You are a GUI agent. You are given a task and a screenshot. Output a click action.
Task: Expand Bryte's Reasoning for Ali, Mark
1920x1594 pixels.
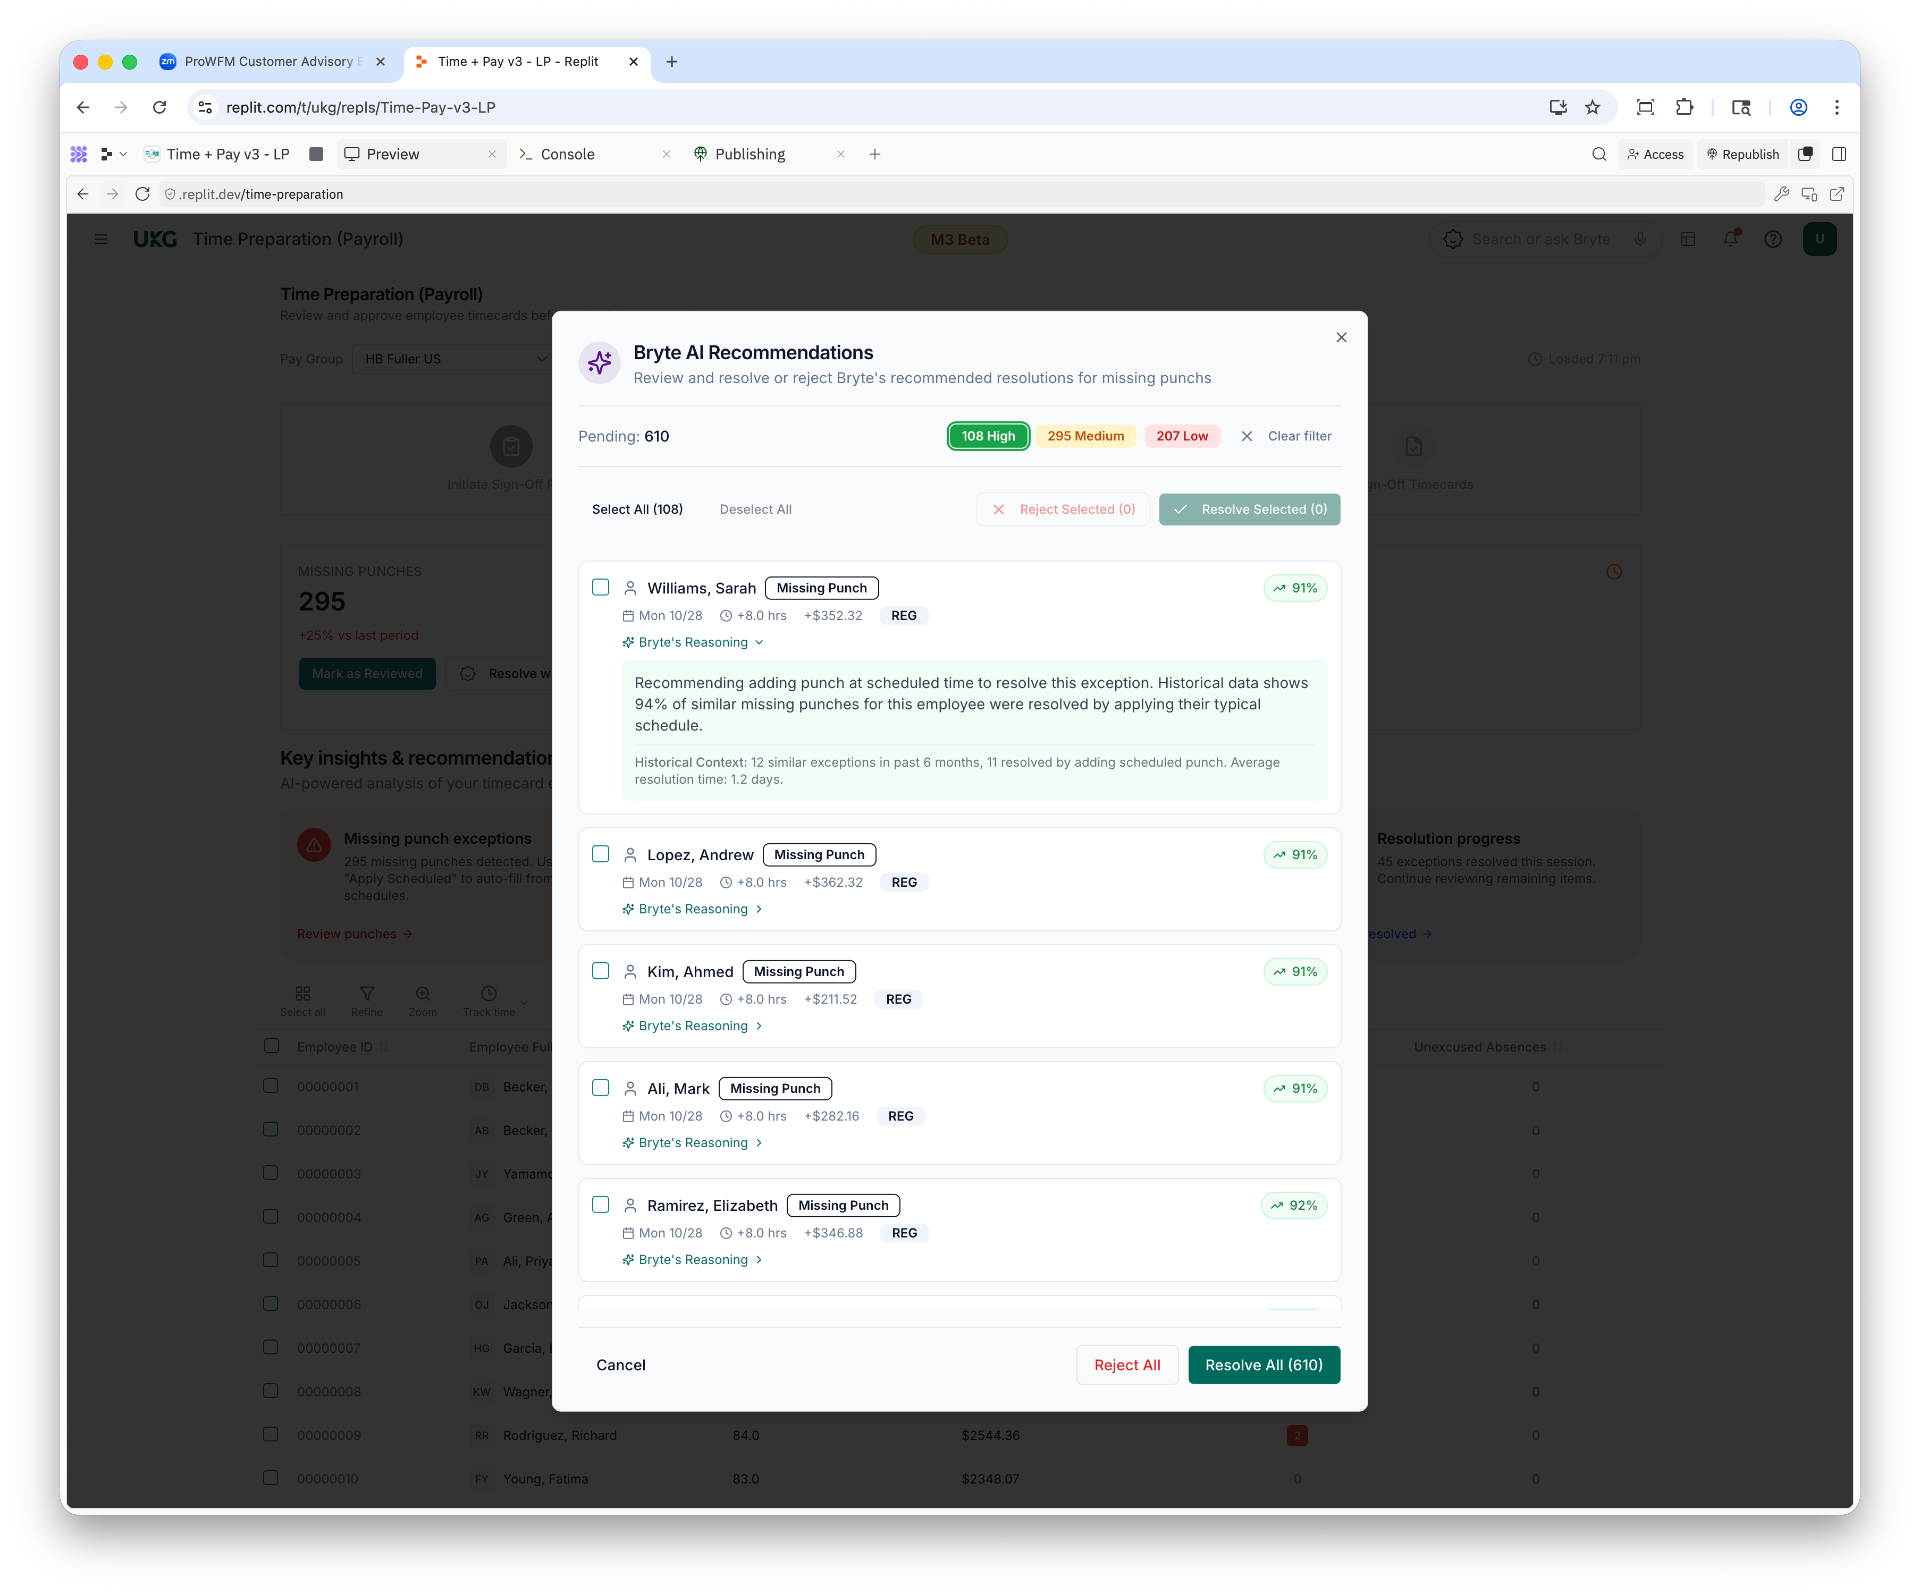(x=693, y=1143)
